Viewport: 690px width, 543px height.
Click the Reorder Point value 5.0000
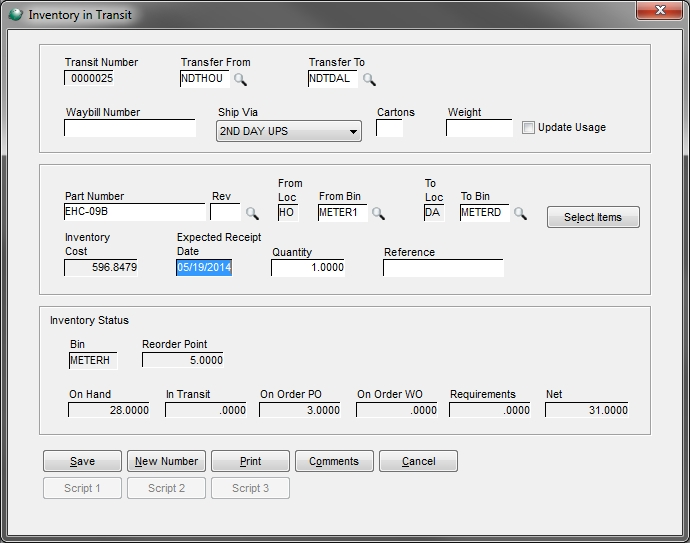tap(183, 360)
